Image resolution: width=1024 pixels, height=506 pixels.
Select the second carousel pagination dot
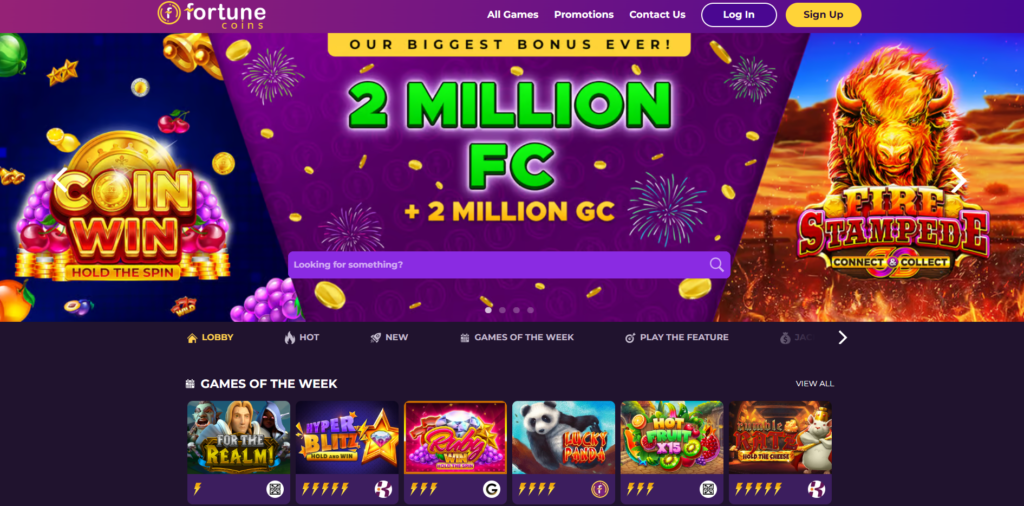pos(502,310)
